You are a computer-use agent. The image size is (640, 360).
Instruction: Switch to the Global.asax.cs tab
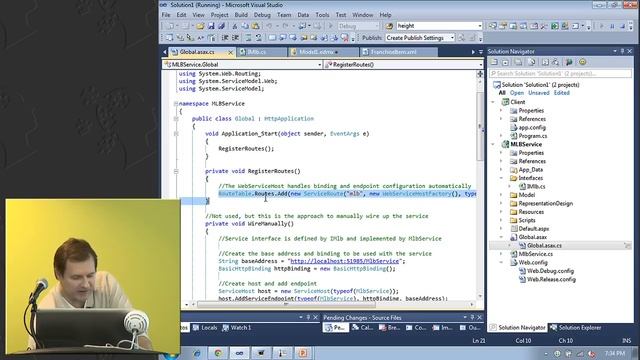tap(197, 52)
